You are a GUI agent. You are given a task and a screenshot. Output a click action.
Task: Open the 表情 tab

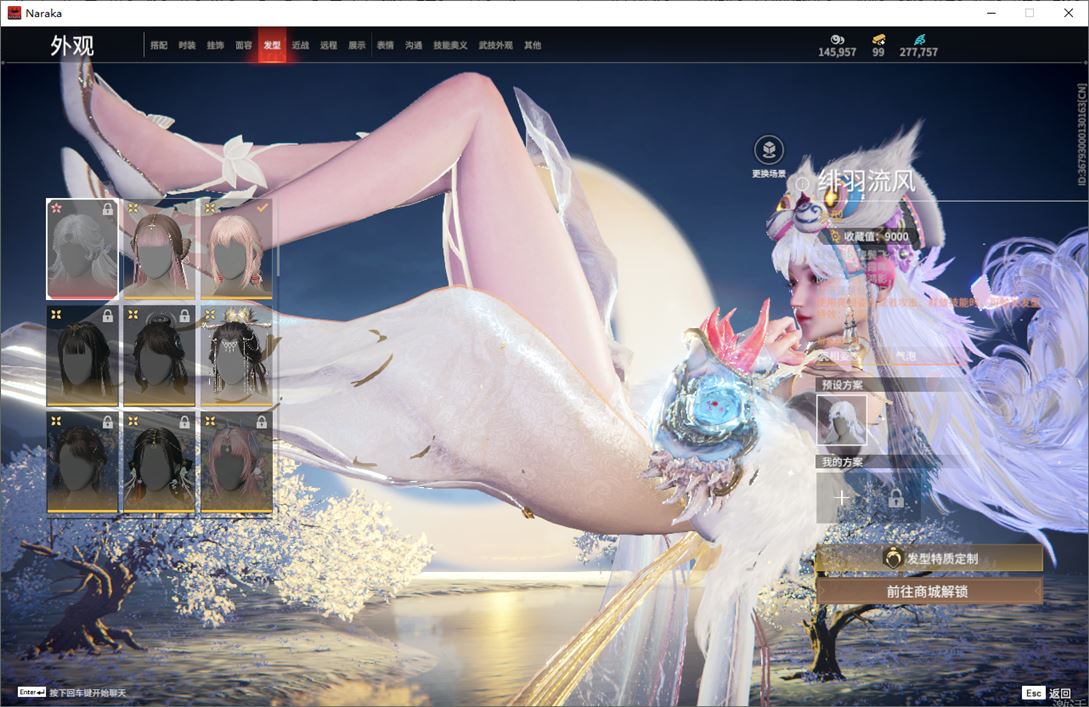tap(385, 45)
